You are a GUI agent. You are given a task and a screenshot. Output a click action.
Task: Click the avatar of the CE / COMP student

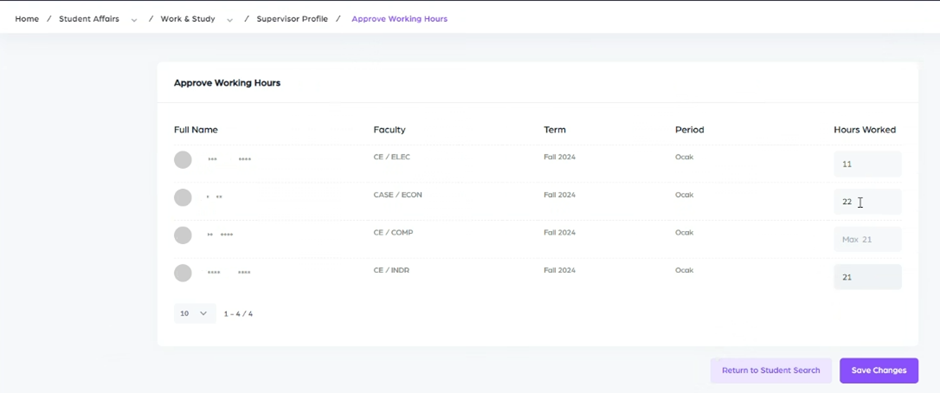pyautogui.click(x=183, y=235)
